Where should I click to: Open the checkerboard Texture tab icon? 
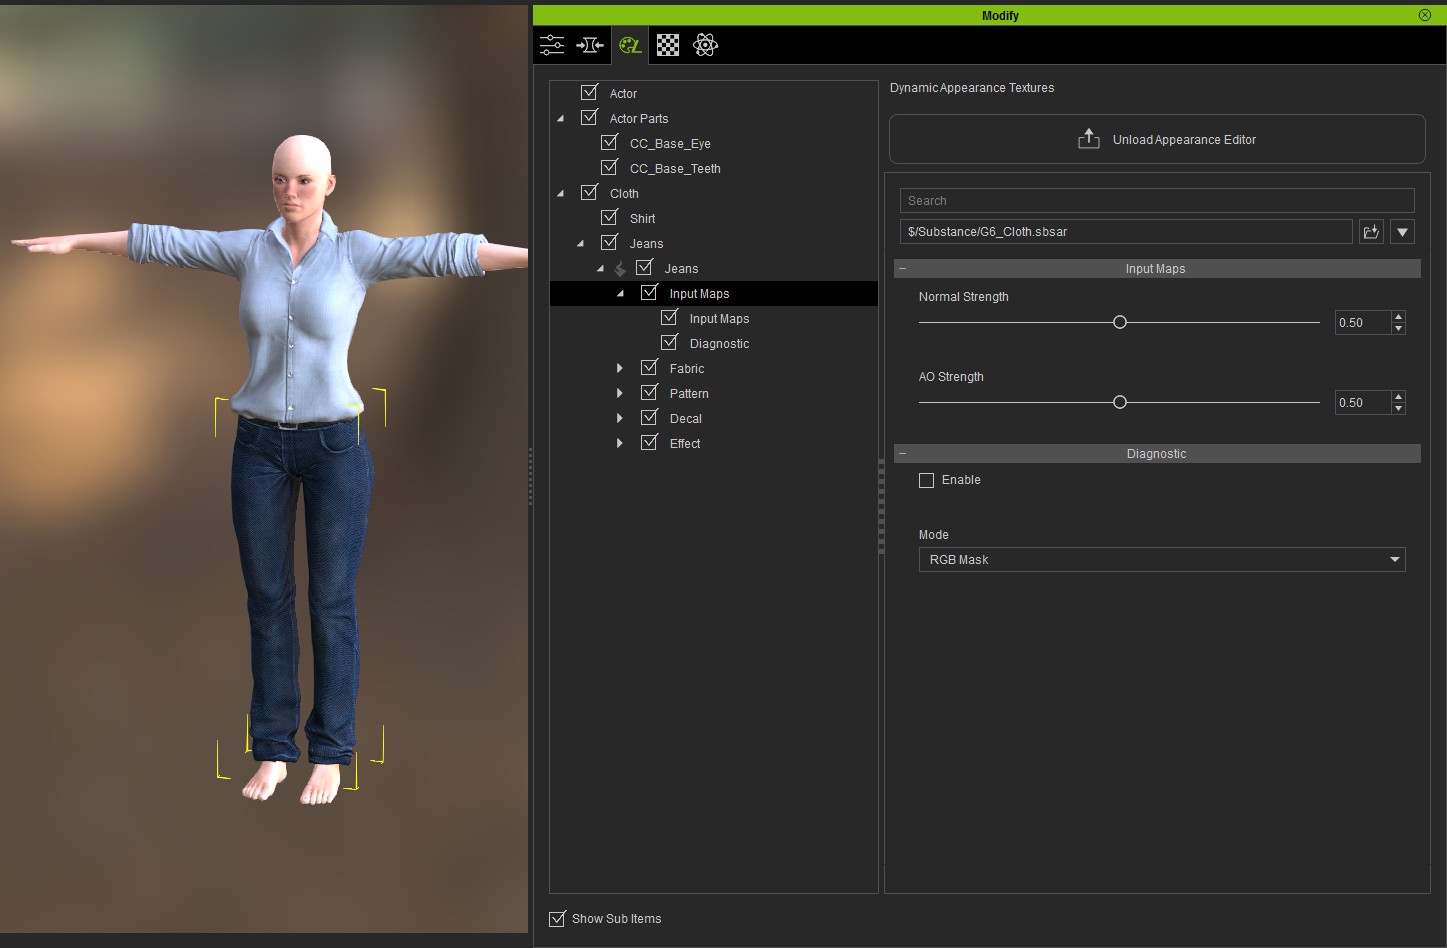click(668, 45)
